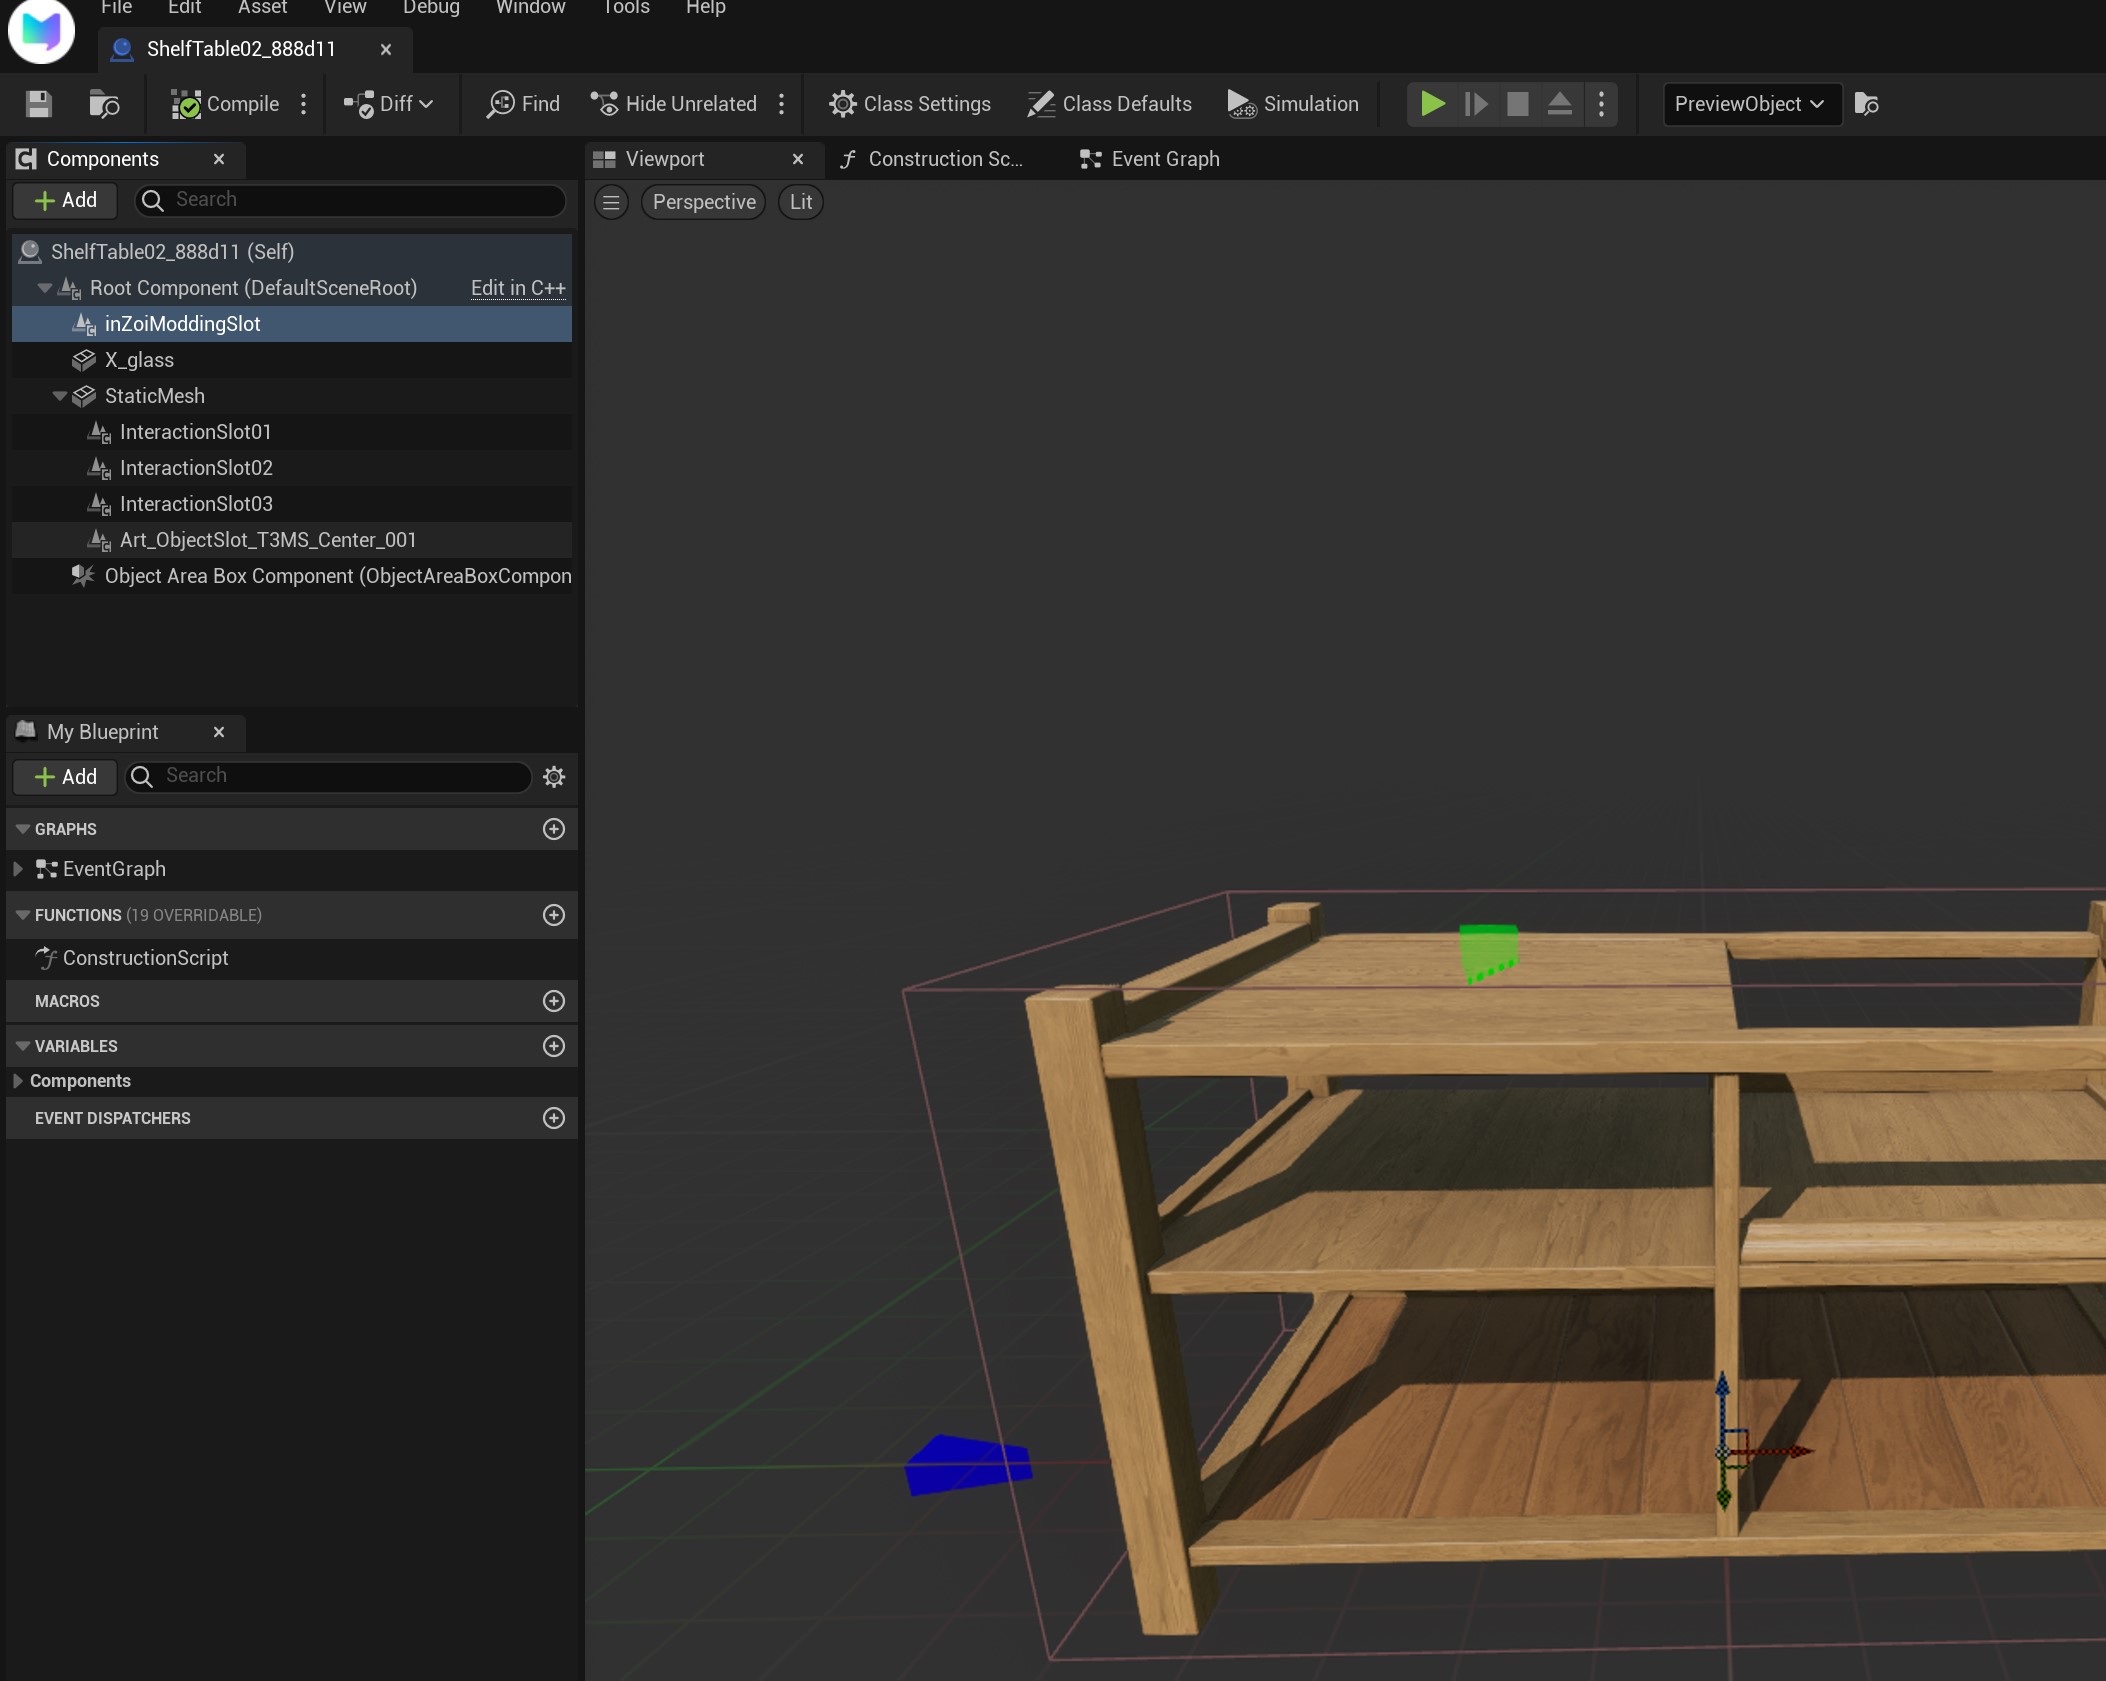Focus the My Blueprint search field
The height and width of the screenshot is (1681, 2106).
tap(329, 777)
